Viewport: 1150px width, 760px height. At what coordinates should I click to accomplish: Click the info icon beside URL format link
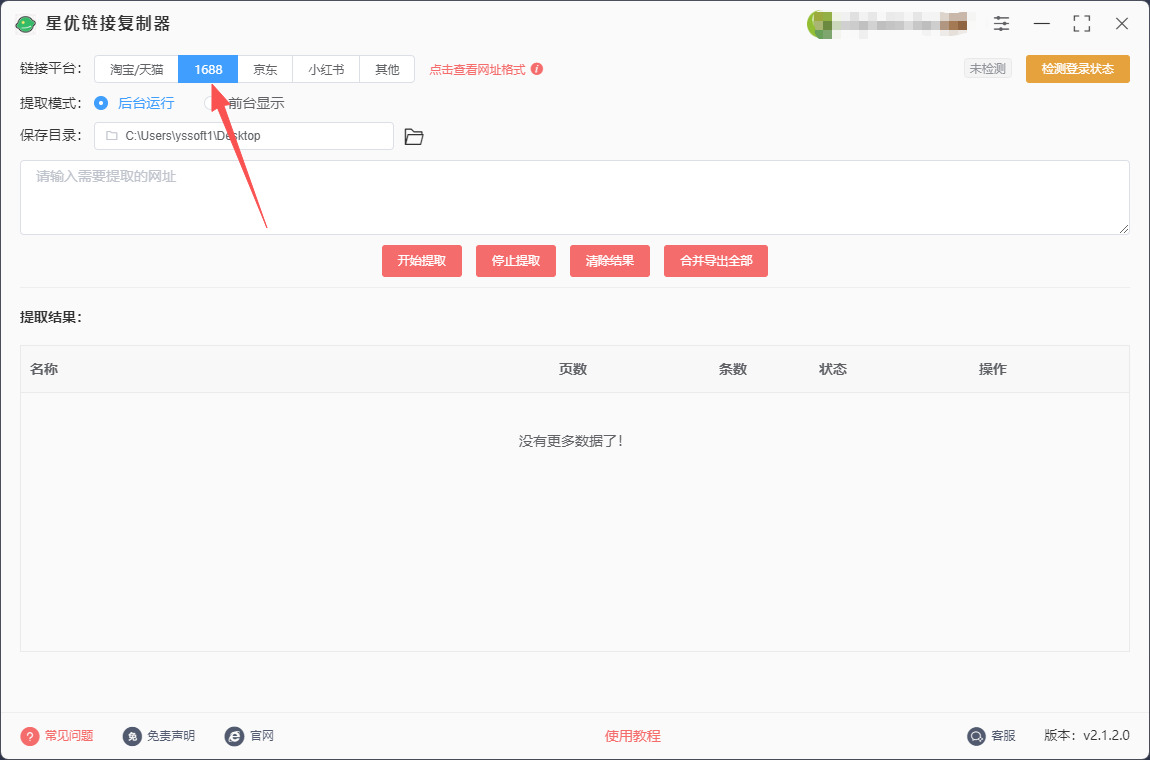click(x=537, y=69)
